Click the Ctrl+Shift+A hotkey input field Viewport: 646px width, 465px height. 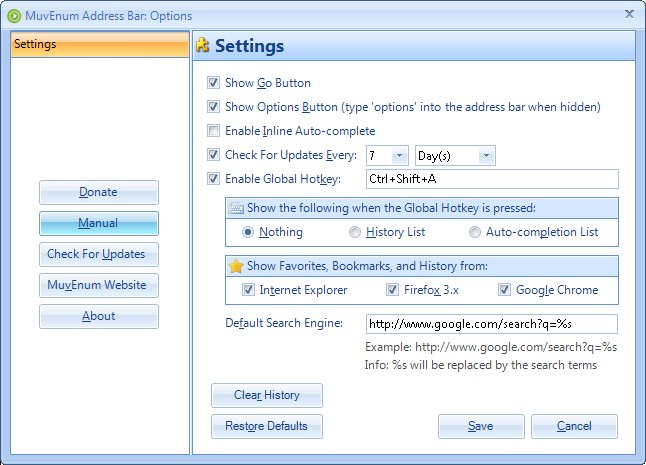(x=492, y=179)
